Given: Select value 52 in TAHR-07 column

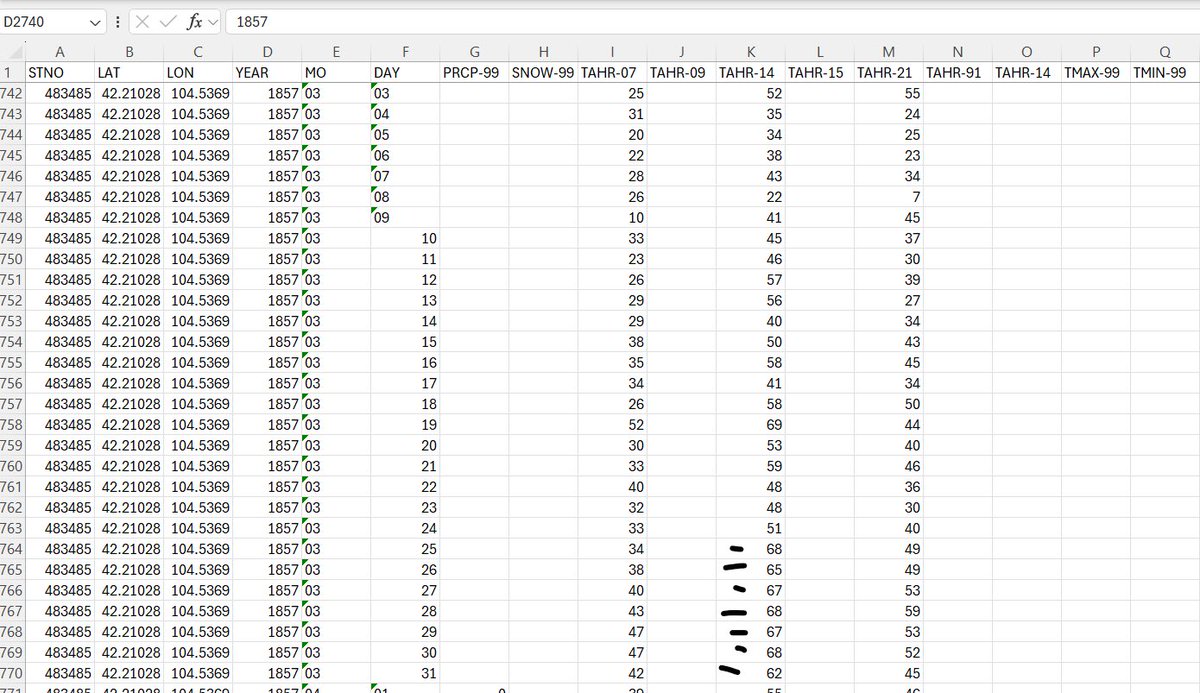Looking at the screenshot, I should click(612, 425).
